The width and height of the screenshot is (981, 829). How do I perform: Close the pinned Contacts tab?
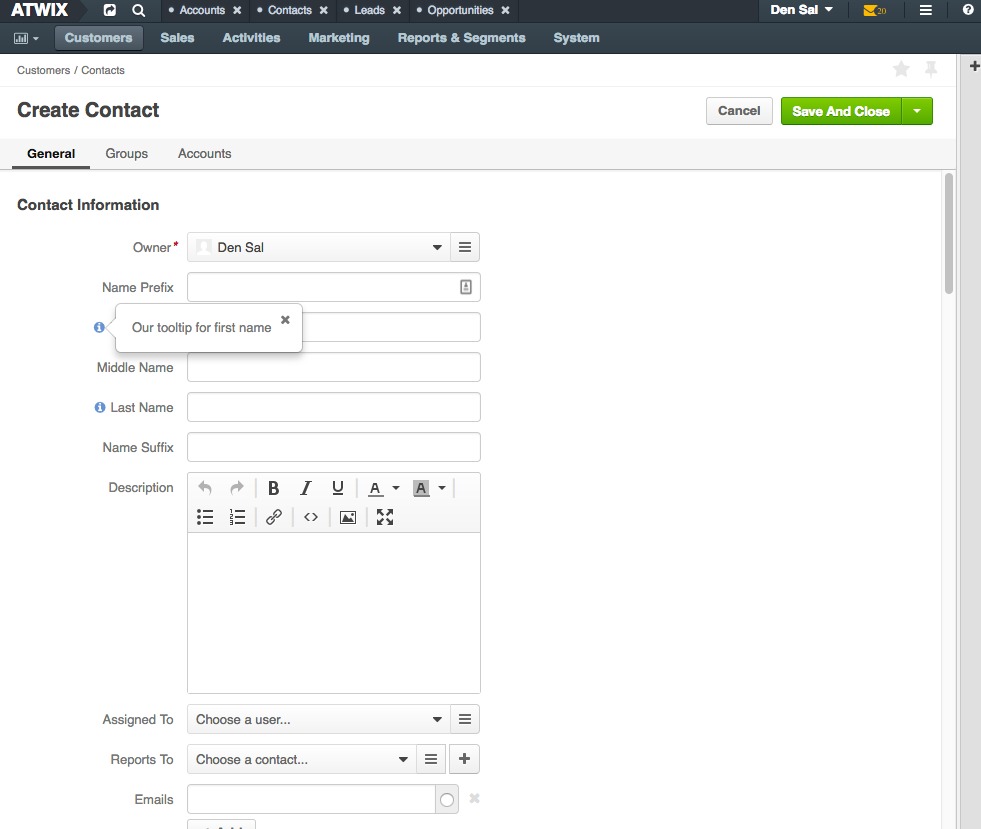click(323, 10)
